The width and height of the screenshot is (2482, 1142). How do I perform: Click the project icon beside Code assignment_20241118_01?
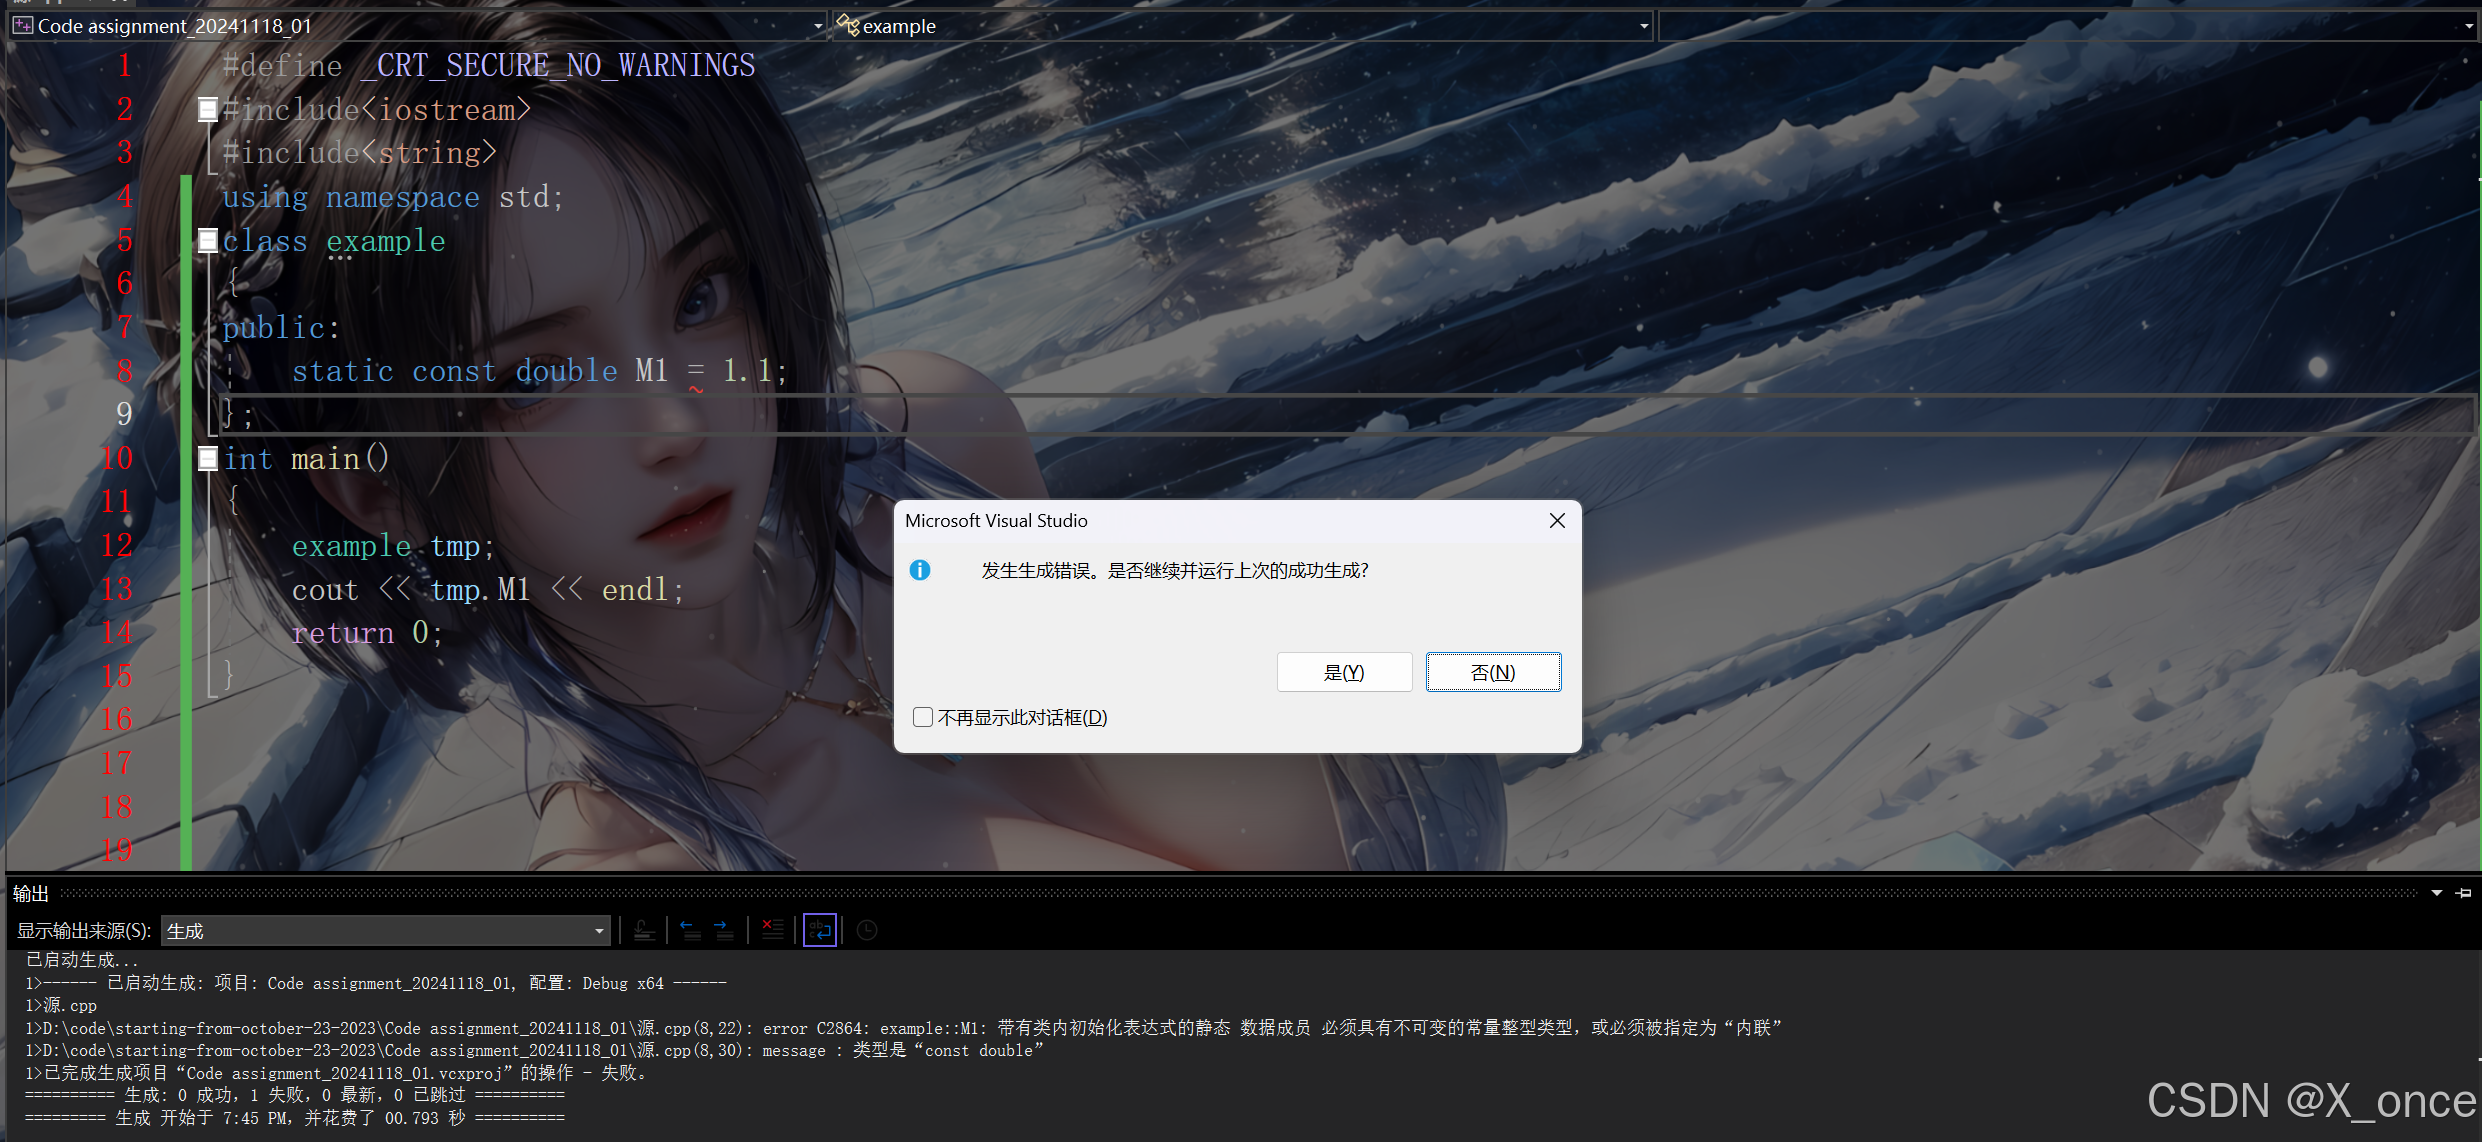22,26
